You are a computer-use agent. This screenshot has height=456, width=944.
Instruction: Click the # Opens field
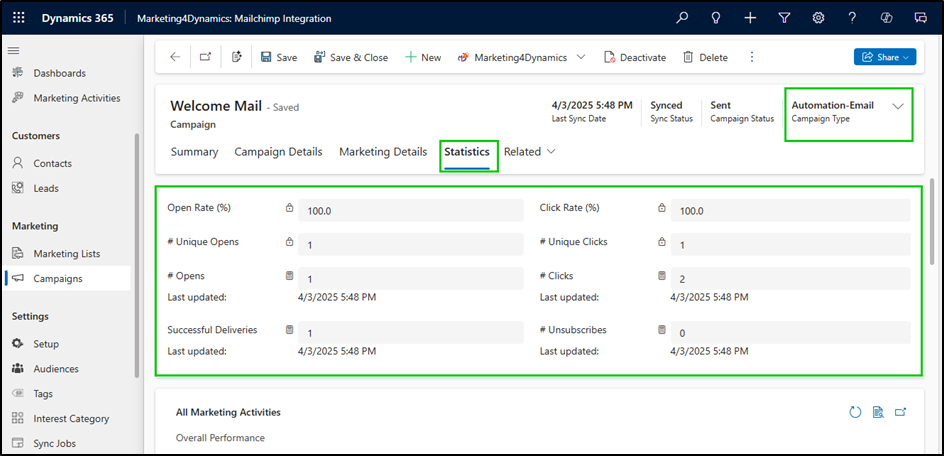point(411,279)
